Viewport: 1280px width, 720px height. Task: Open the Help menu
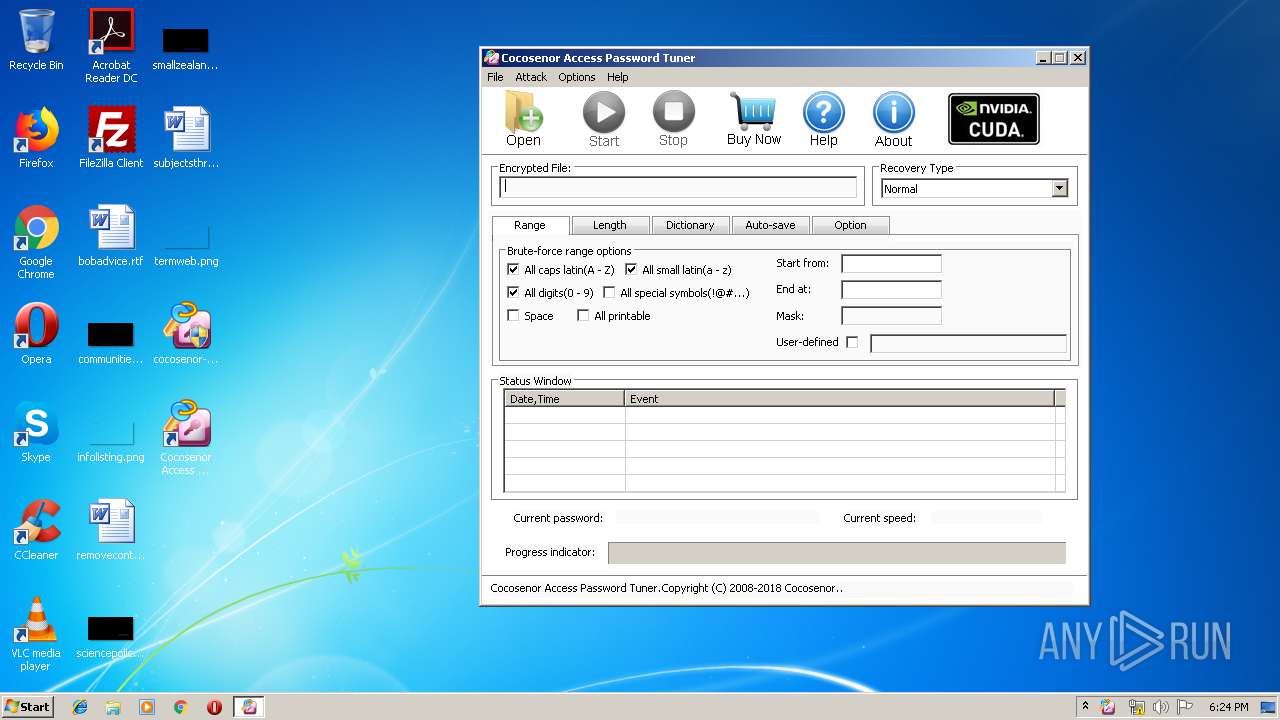(x=618, y=77)
